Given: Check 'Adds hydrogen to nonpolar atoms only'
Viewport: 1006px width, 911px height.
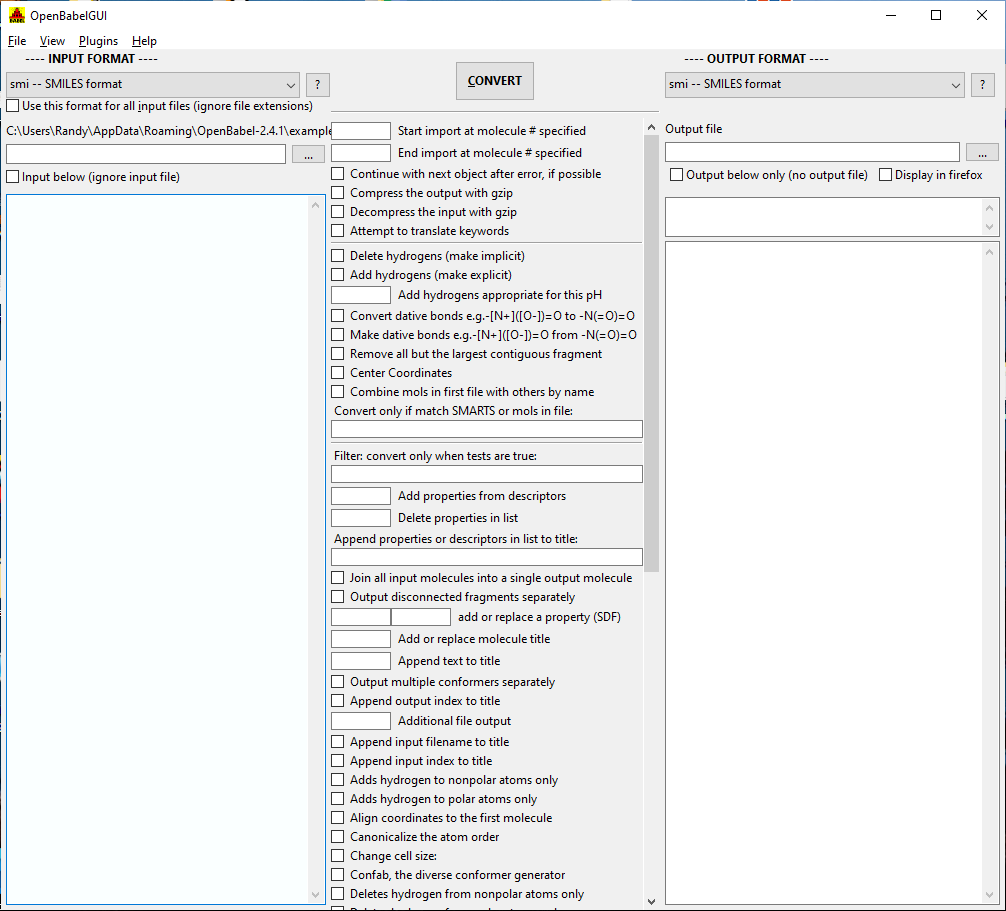Looking at the screenshot, I should (337, 780).
